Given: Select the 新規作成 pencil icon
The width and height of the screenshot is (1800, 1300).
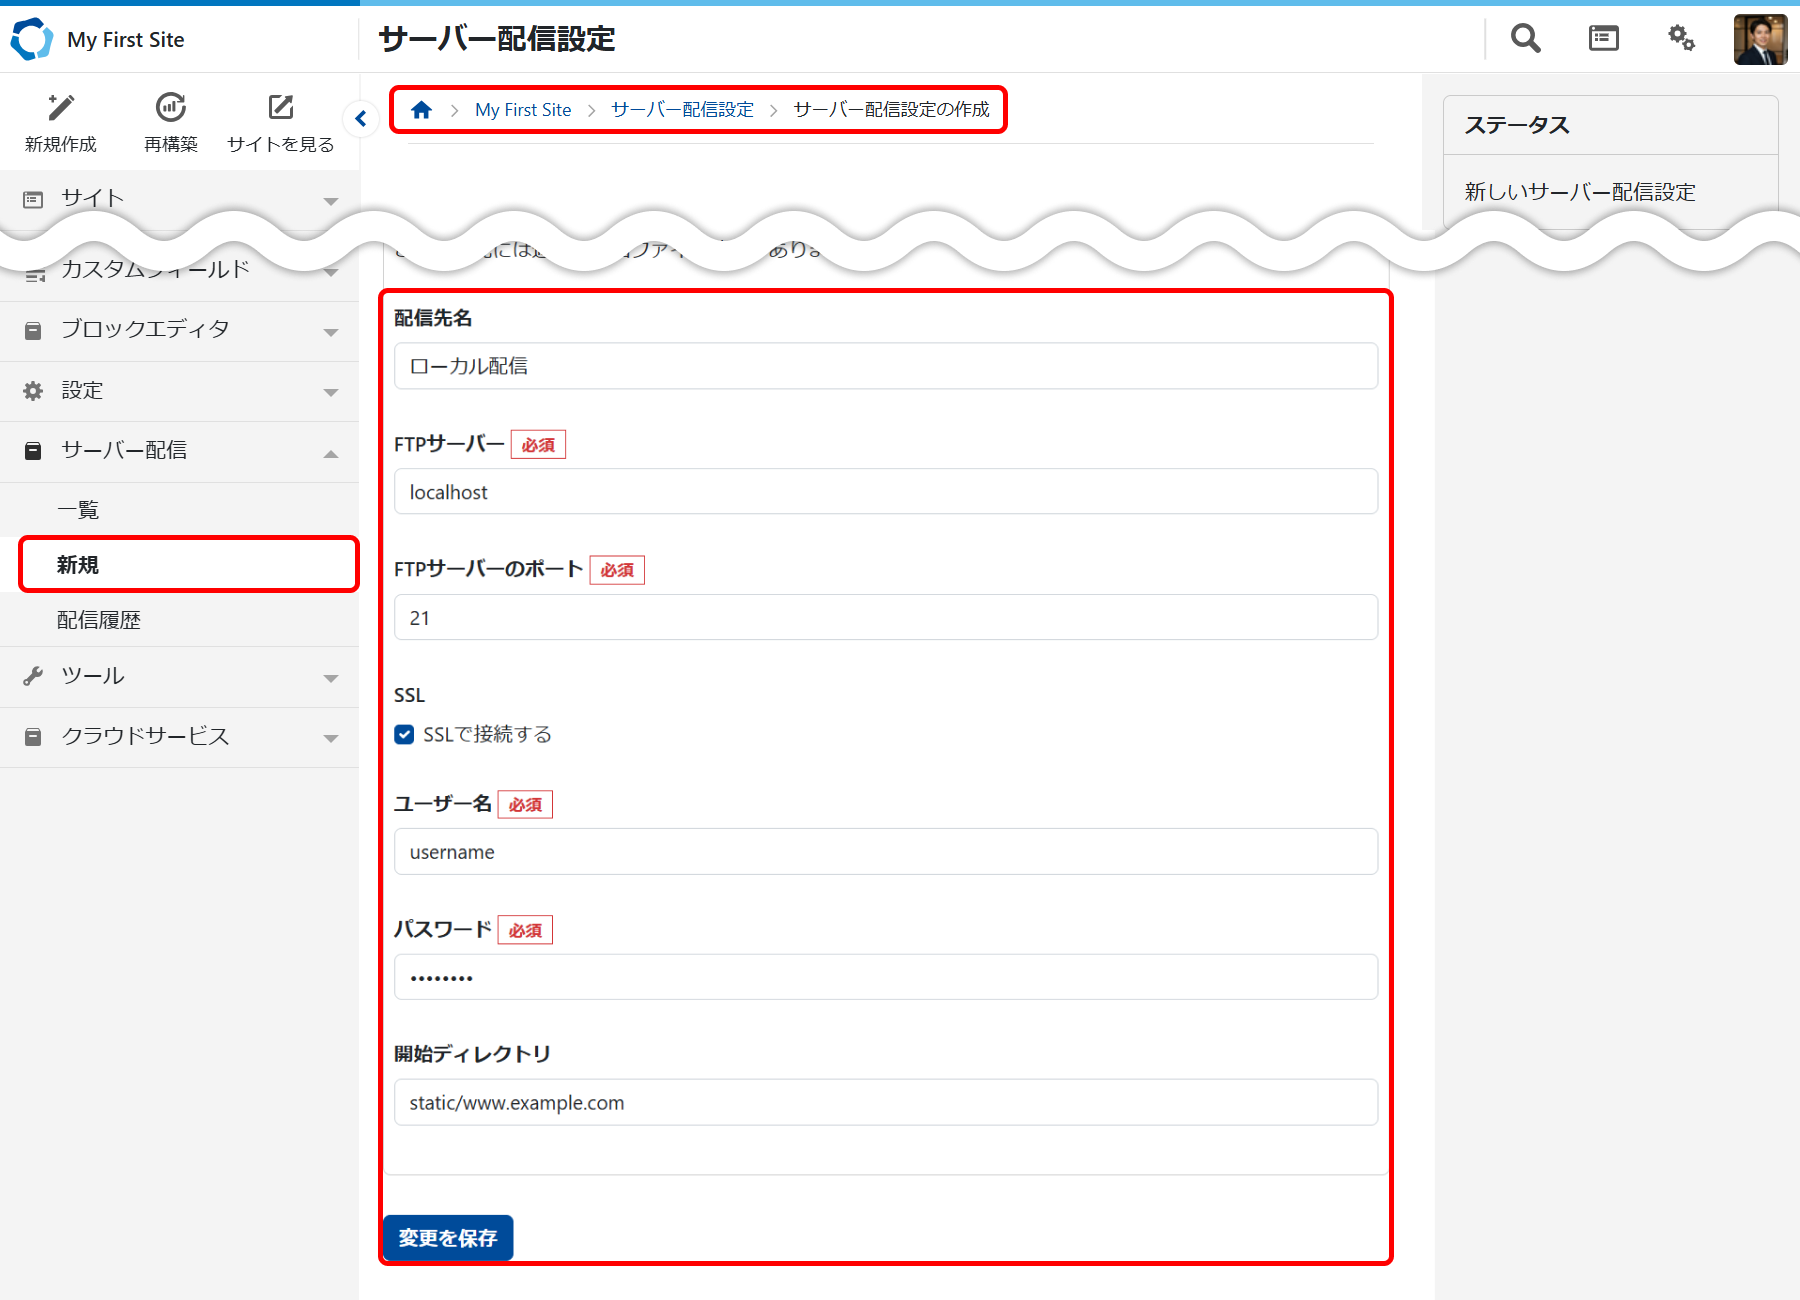Looking at the screenshot, I should [60, 107].
